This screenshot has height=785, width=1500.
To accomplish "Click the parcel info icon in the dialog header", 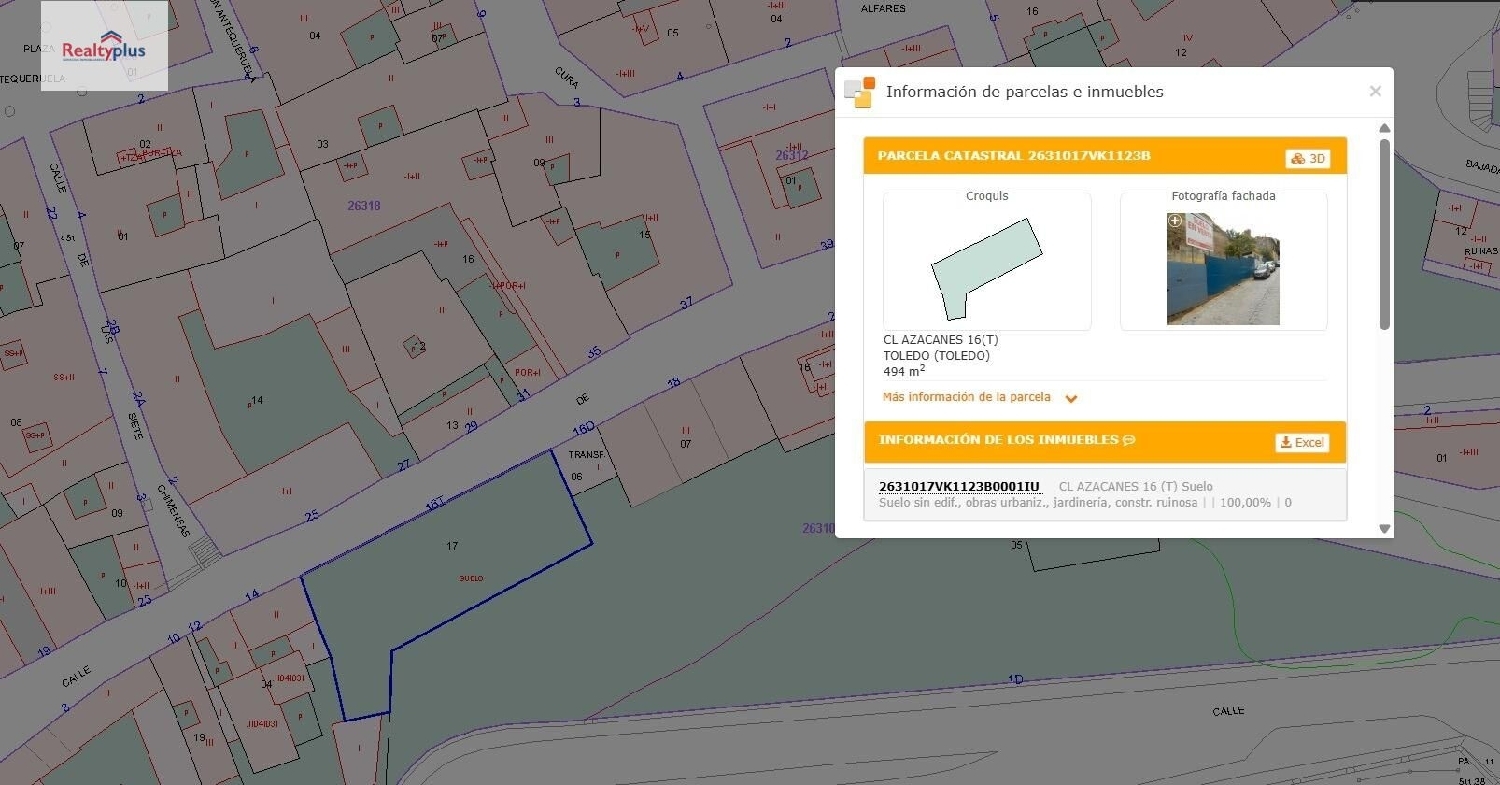I will pos(858,91).
